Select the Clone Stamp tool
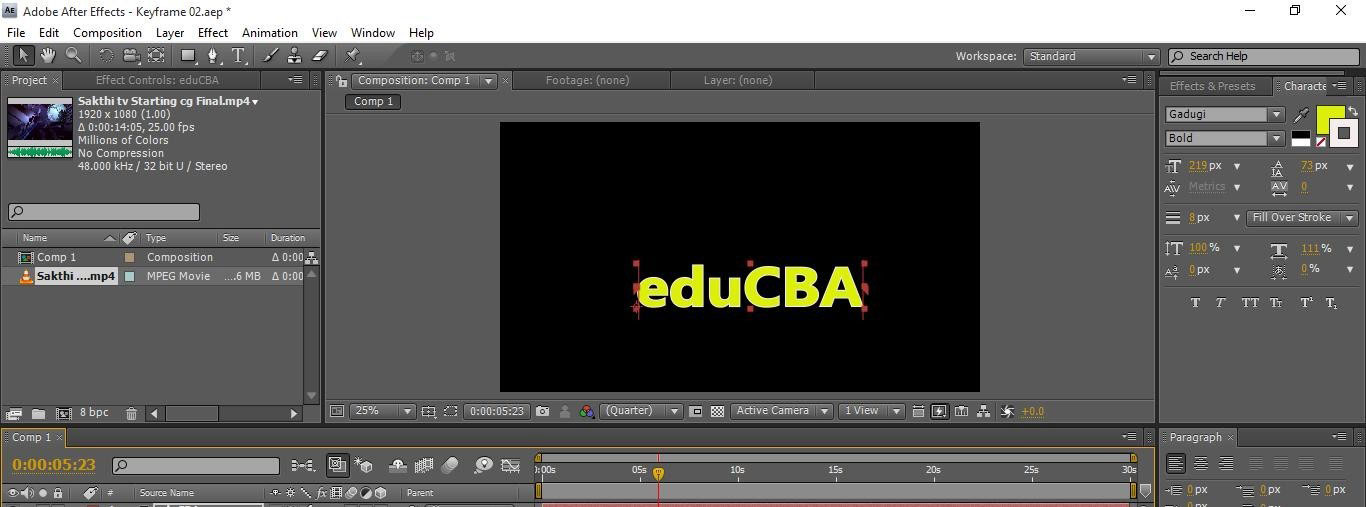The width and height of the screenshot is (1366, 507). point(295,56)
